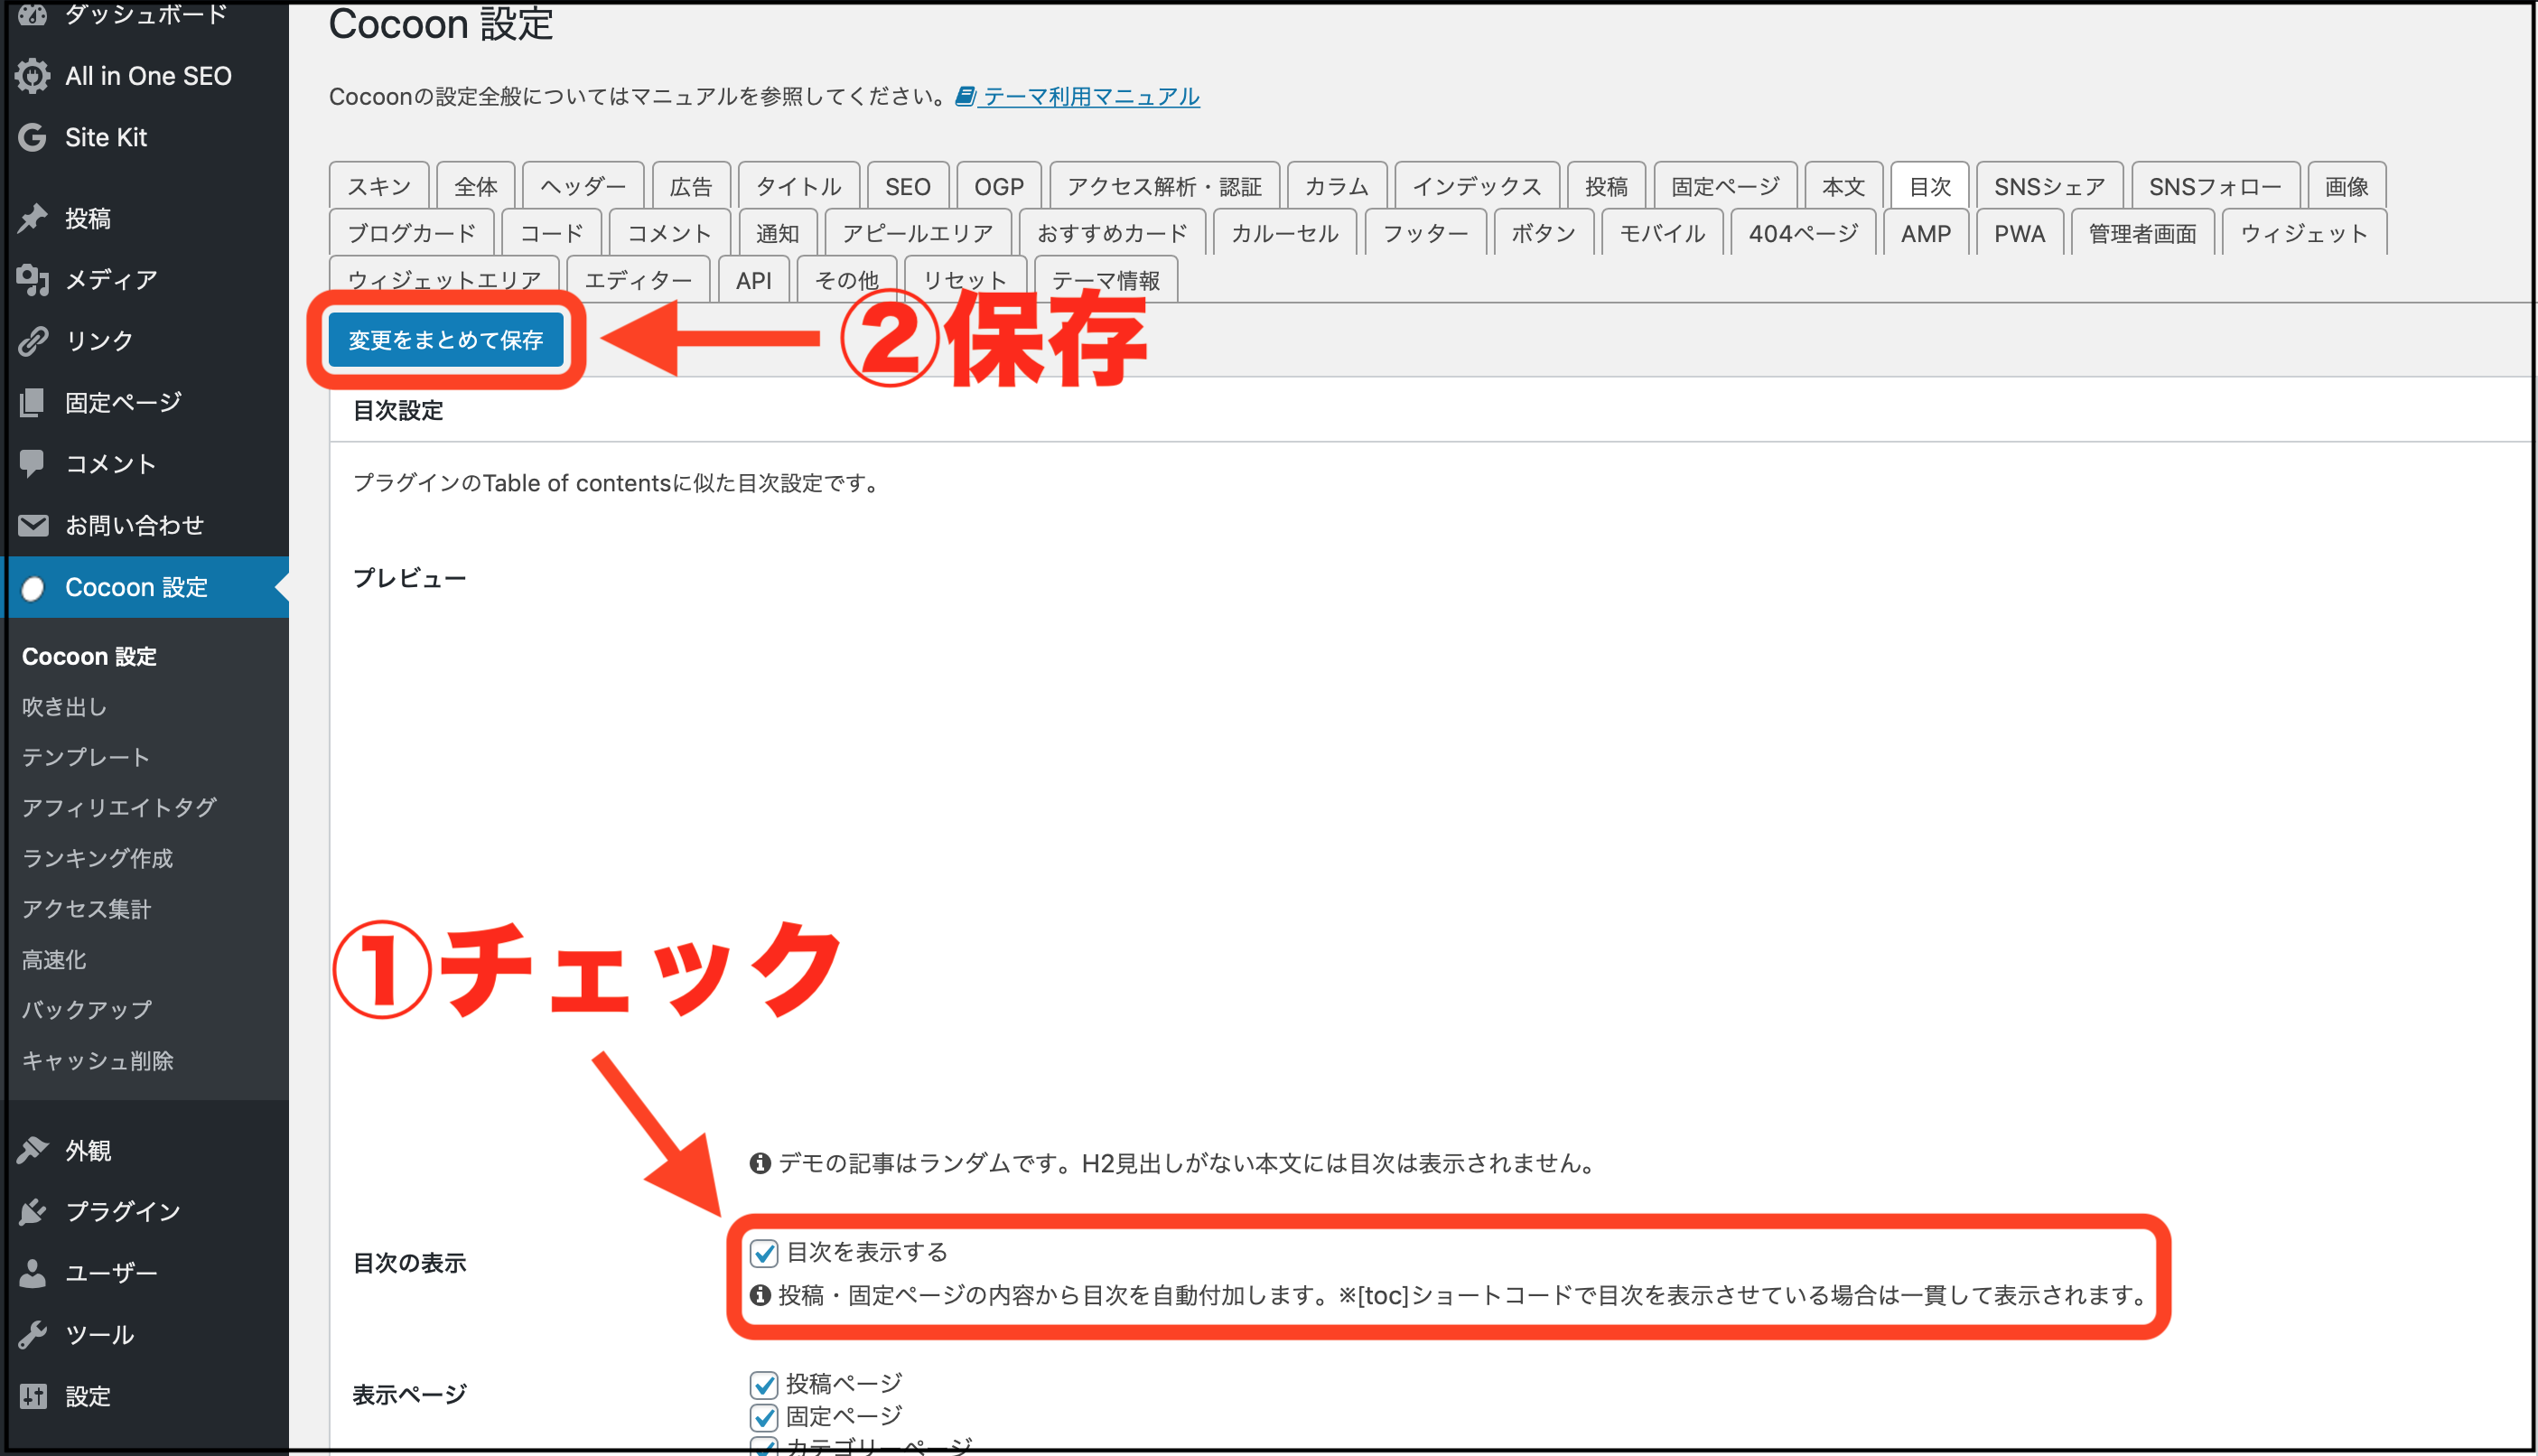The image size is (2538, 1456).
Task: Open the 通知 tab
Action: (x=777, y=233)
